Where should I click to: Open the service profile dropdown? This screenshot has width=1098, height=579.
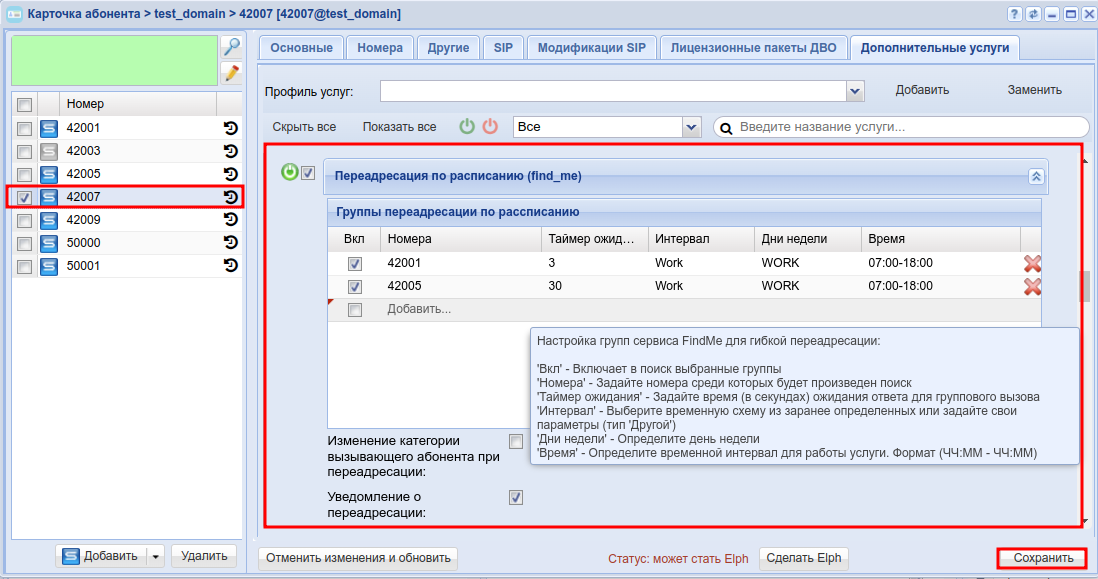click(x=855, y=91)
